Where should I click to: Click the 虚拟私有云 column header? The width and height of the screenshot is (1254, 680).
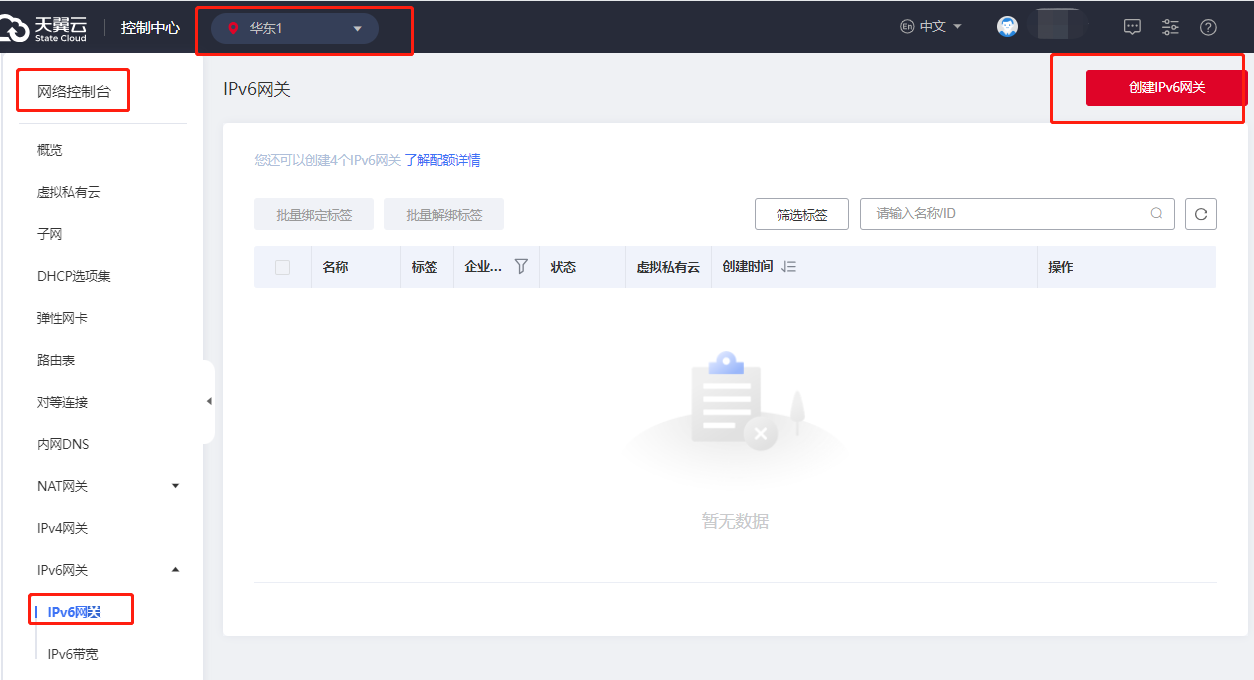pyautogui.click(x=668, y=267)
